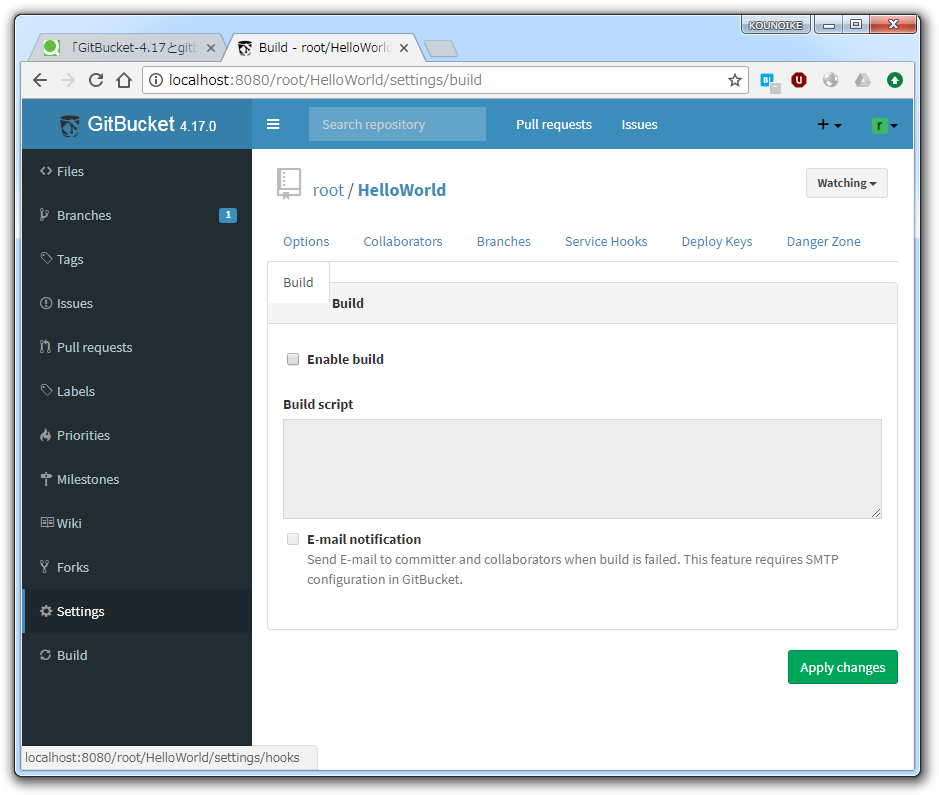View the Forks page
The height and width of the screenshot is (795, 939).
tap(73, 567)
